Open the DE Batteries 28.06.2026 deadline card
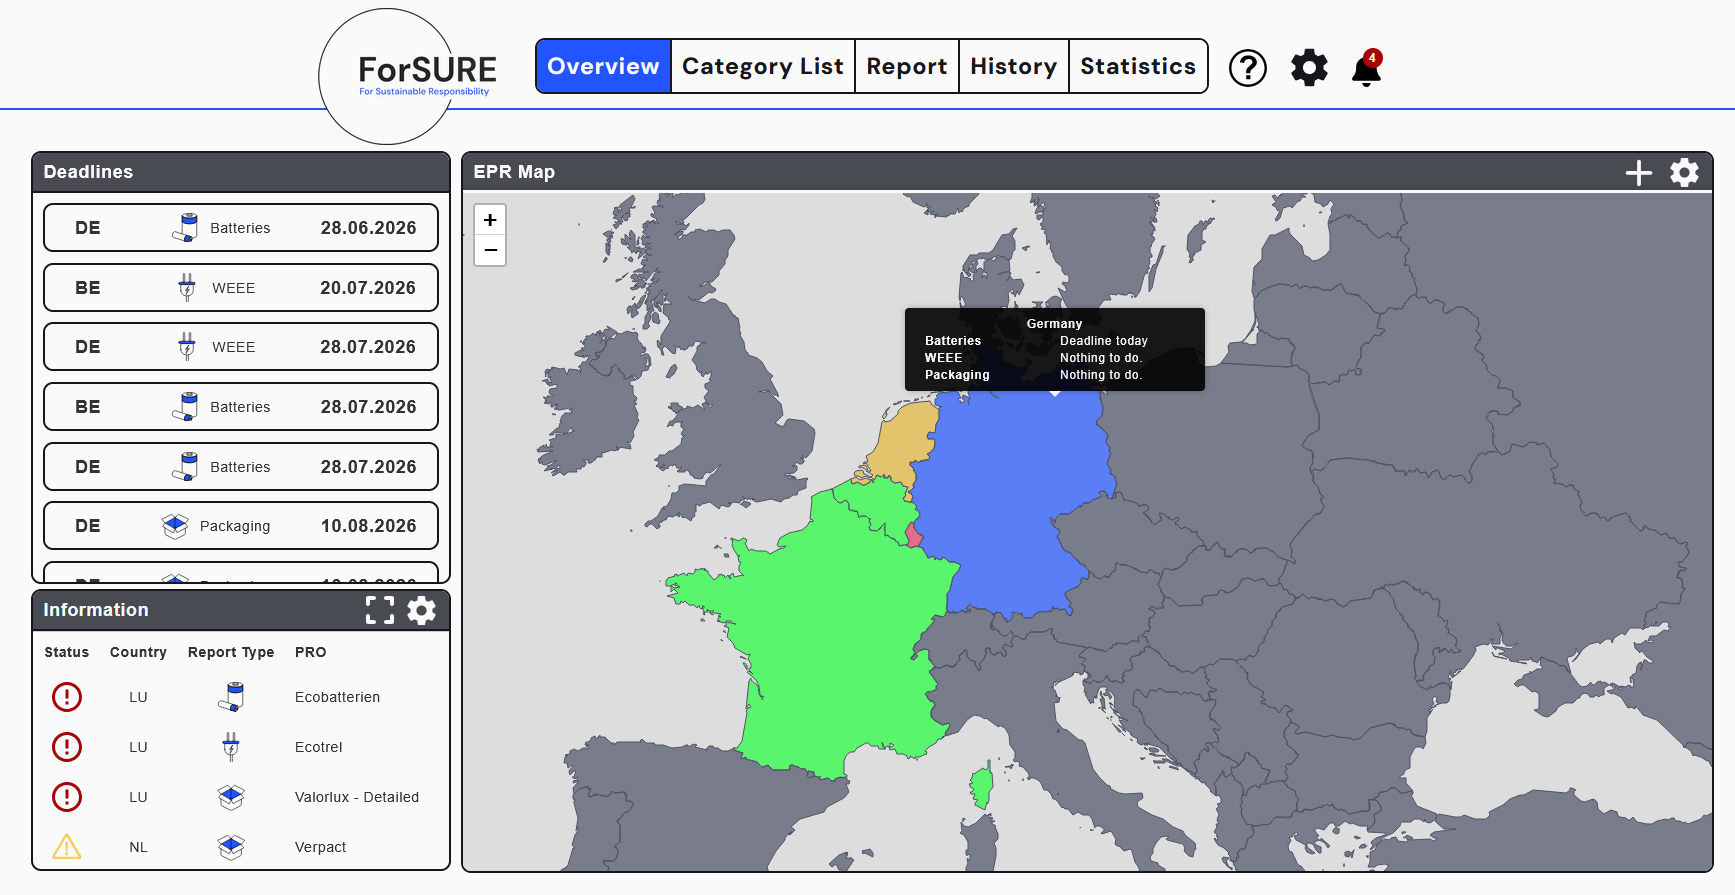The width and height of the screenshot is (1735, 895). [241, 228]
